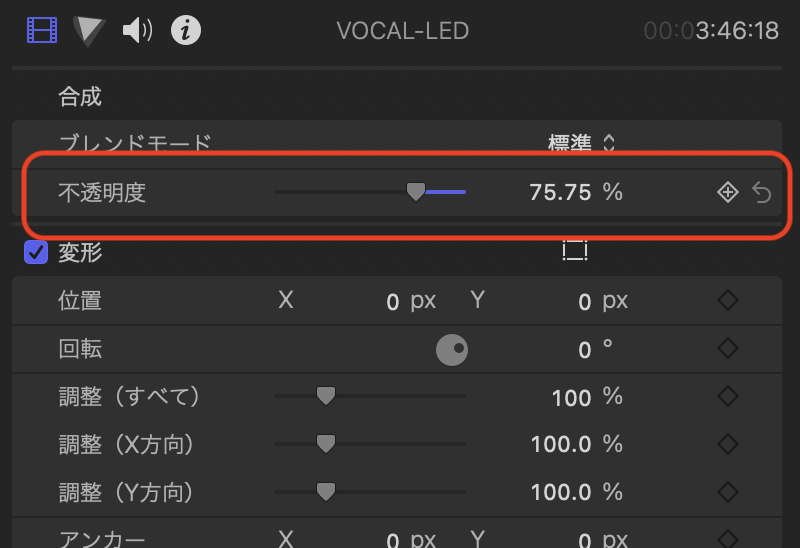Click the opacity 75.75 value field
The height and width of the screenshot is (548, 800).
(560, 192)
